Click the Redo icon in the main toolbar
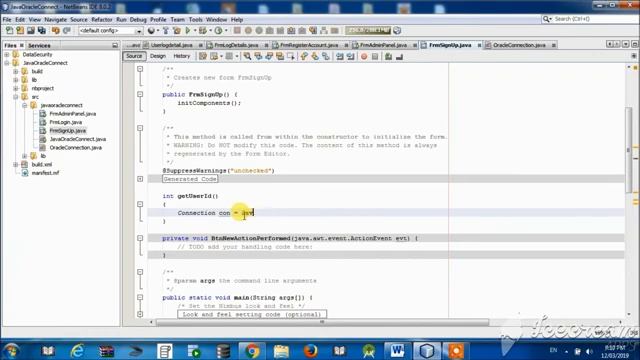The width and height of the screenshot is (640, 360). pyautogui.click(x=67, y=31)
